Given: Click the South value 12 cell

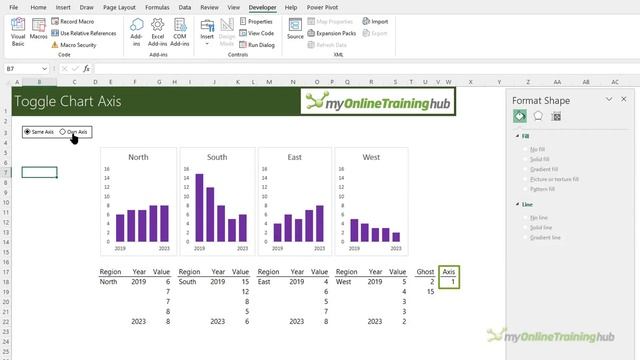Looking at the screenshot, I should (x=240, y=291).
